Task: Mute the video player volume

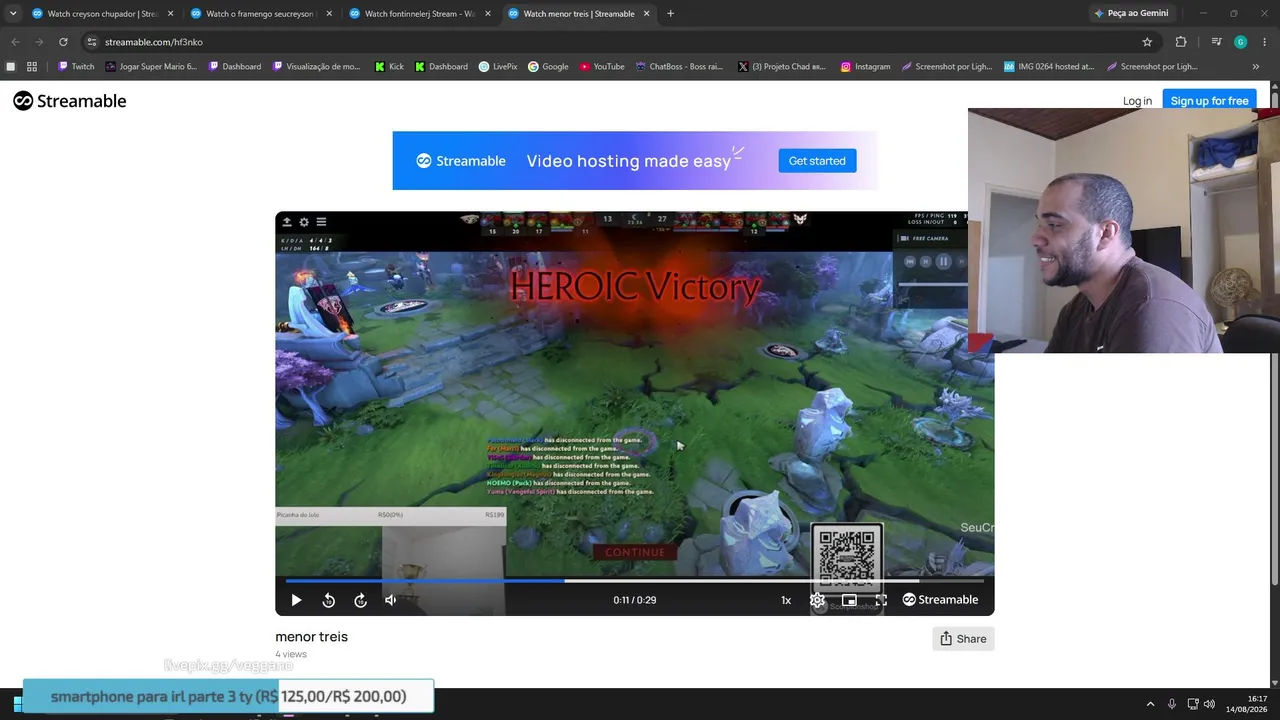Action: (391, 600)
